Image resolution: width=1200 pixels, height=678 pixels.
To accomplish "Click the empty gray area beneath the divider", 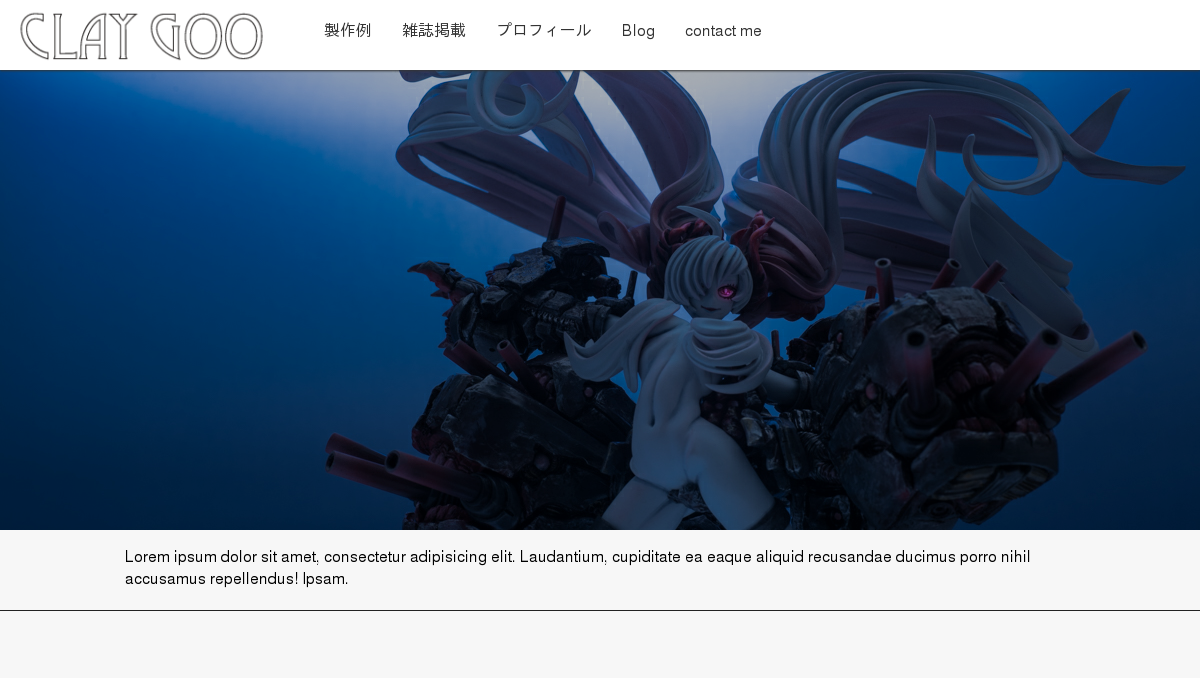I will 600,645.
